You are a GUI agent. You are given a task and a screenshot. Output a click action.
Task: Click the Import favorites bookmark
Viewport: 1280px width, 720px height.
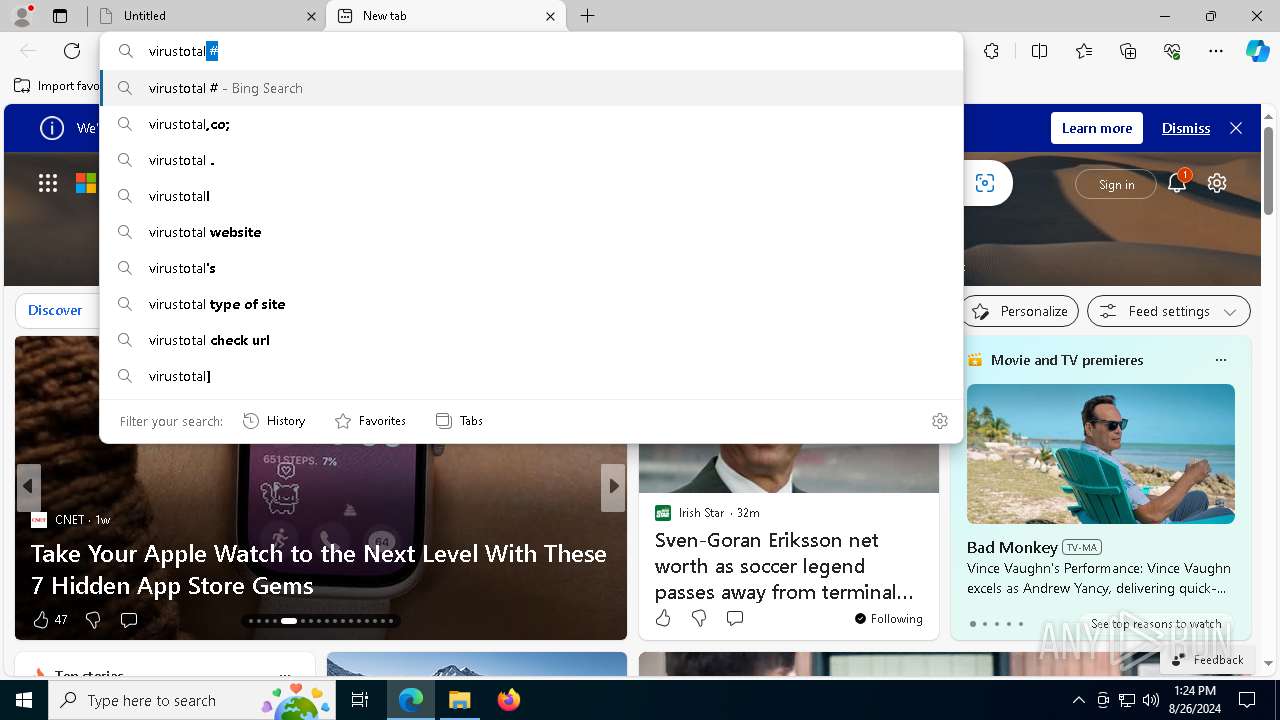(57, 86)
